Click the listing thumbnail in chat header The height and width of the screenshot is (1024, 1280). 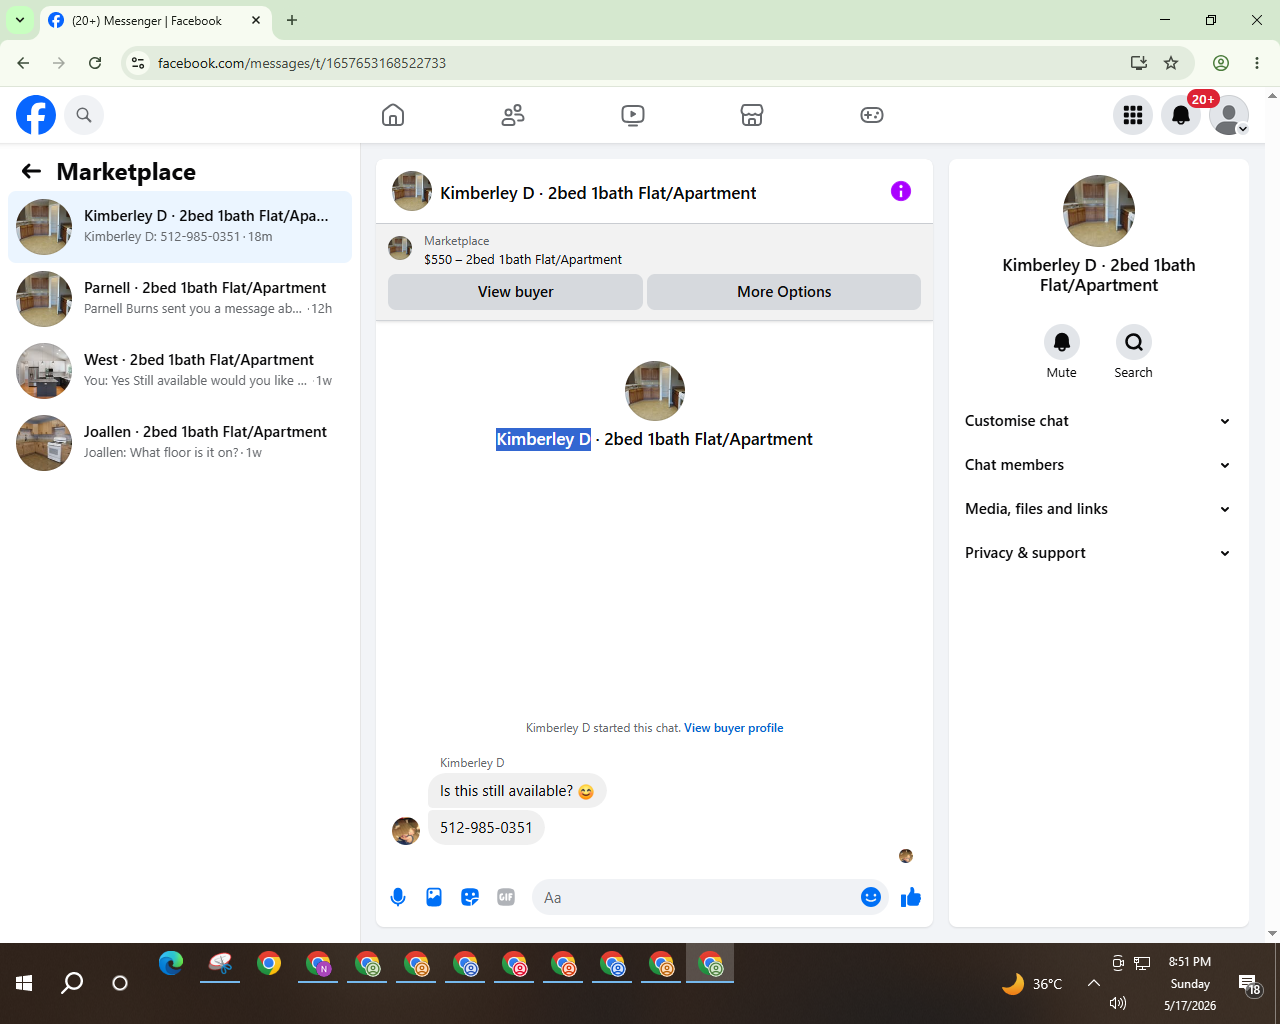pos(412,191)
